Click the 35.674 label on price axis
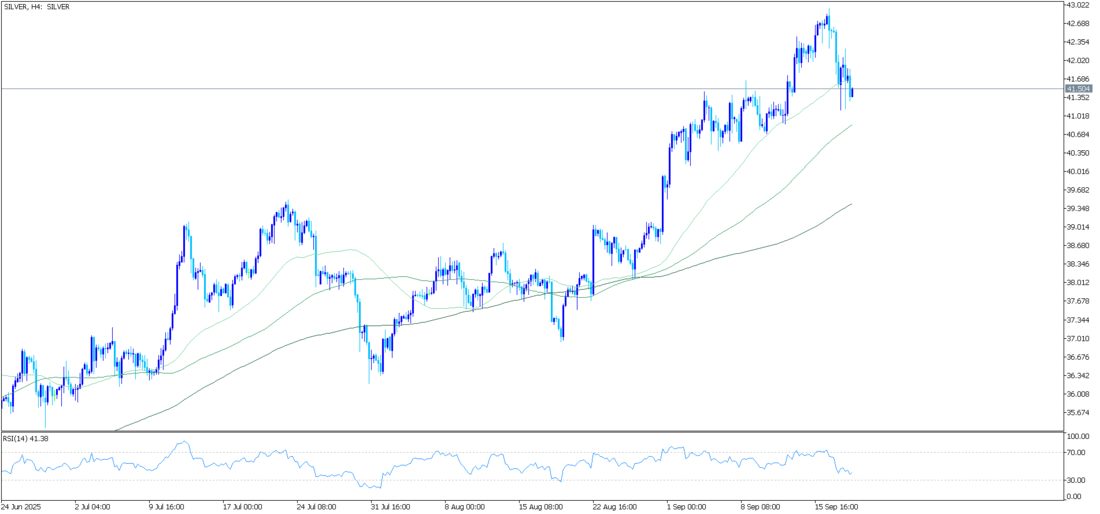Image resolution: width=1100 pixels, height=514 pixels. point(1078,412)
